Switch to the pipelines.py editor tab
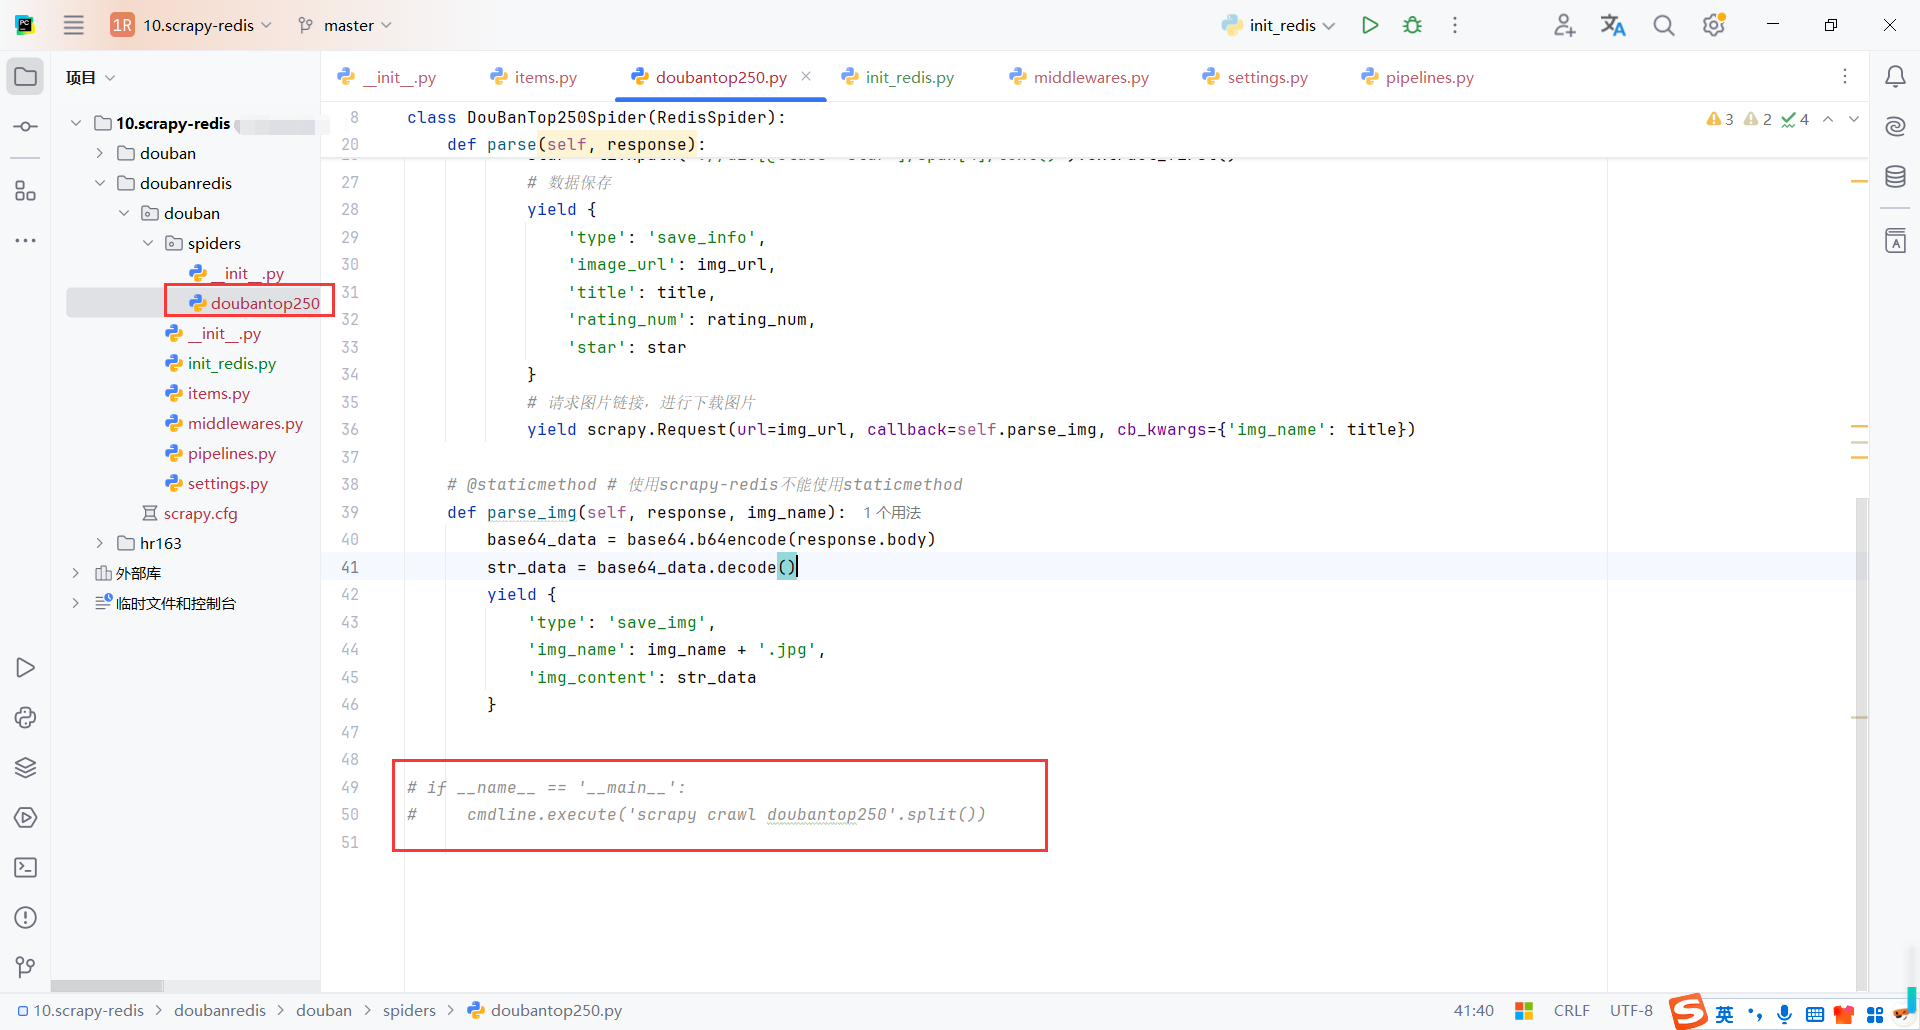The image size is (1920, 1030). [1418, 77]
